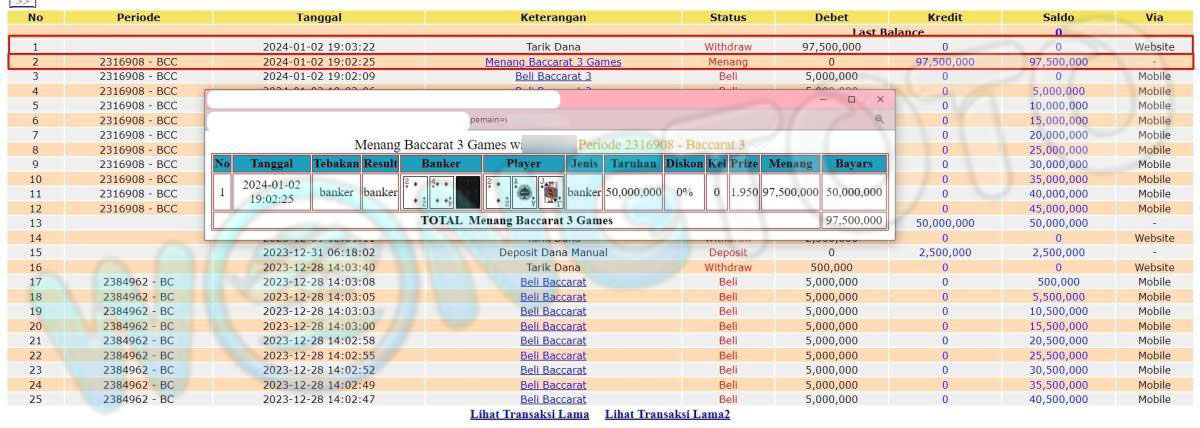Image resolution: width=1200 pixels, height=428 pixels.
Task: Click the Bayars header in popup table
Action: click(853, 163)
